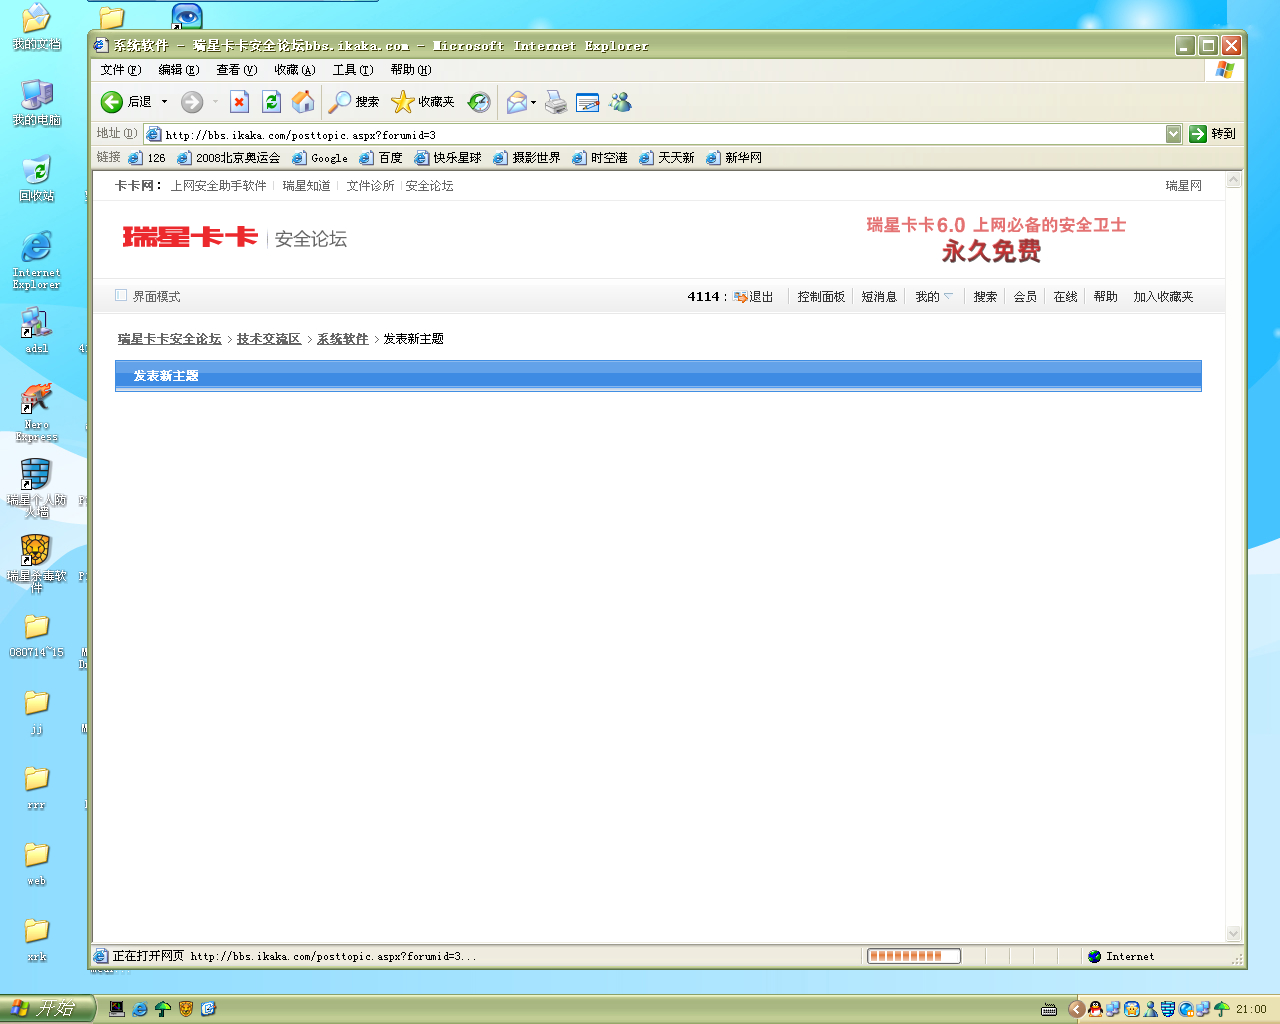Open the 控制面板 link
Image resolution: width=1280 pixels, height=1024 pixels.
(821, 296)
